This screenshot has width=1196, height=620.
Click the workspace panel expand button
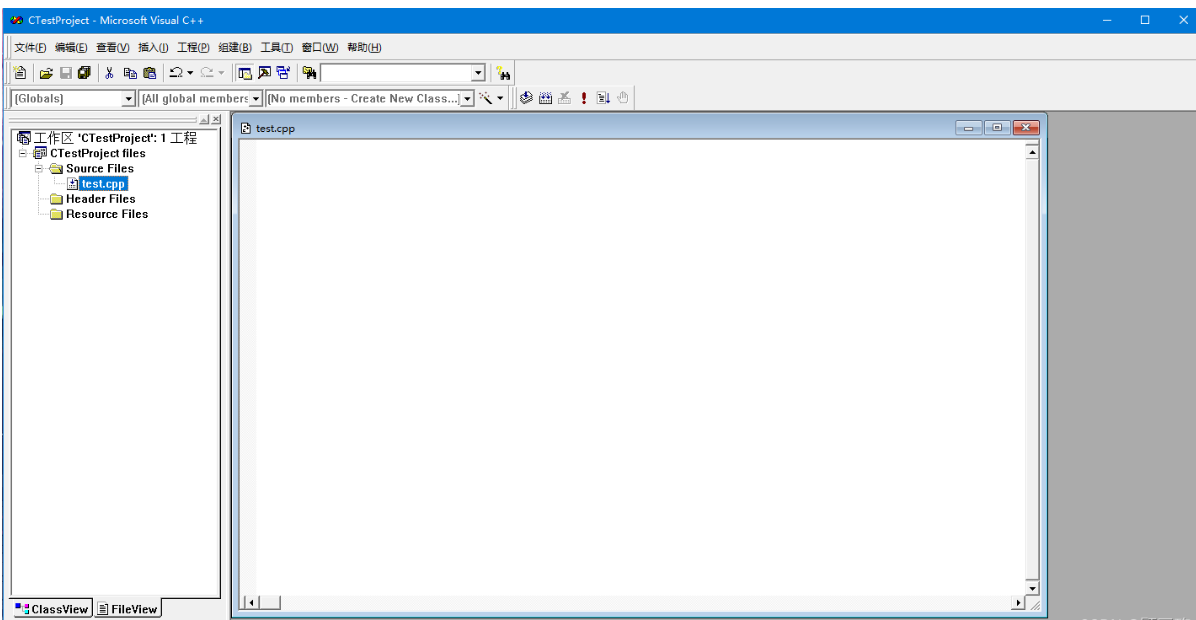(x=204, y=120)
